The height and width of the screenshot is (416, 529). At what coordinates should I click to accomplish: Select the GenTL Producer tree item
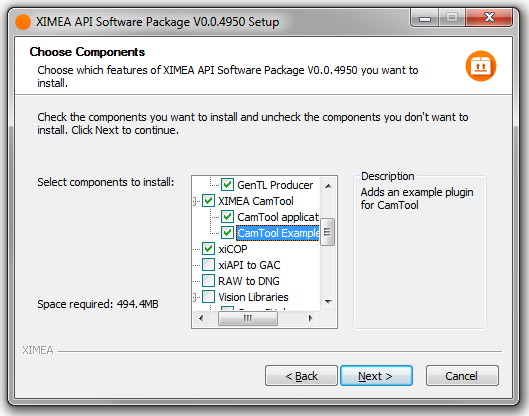point(275,185)
